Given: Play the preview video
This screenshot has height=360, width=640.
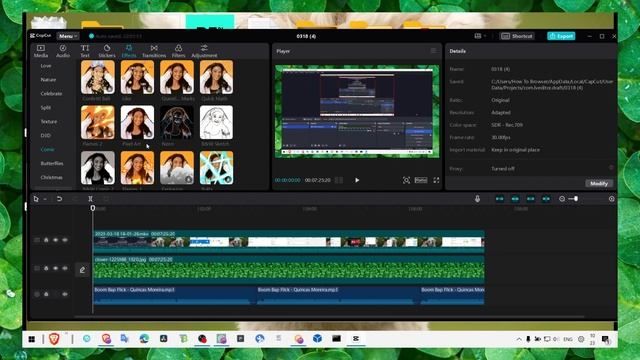Looking at the screenshot, I should click(x=357, y=180).
